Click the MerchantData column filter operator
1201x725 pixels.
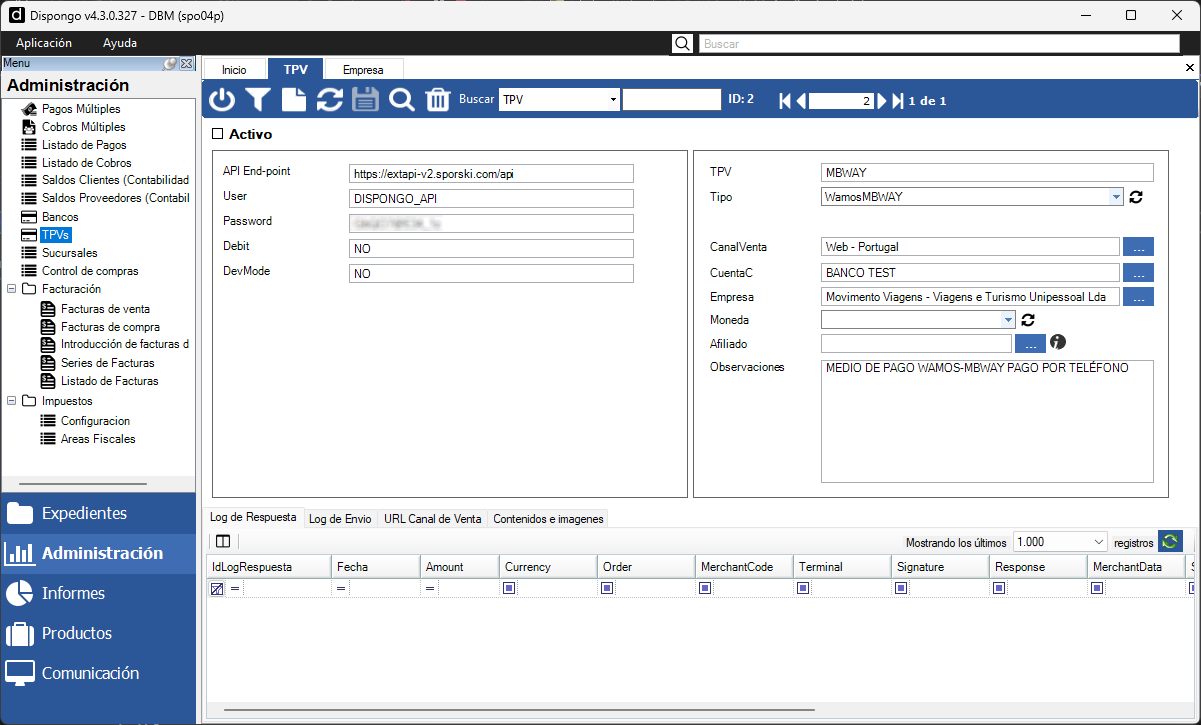tap(1097, 589)
